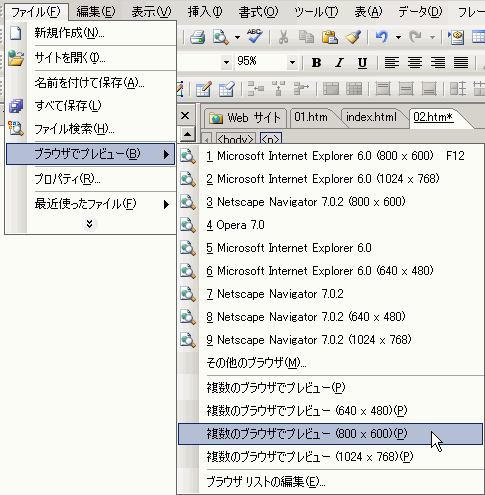485x495 pixels.
Task: Select すべて保存(L) menu entry
Action: point(91,106)
